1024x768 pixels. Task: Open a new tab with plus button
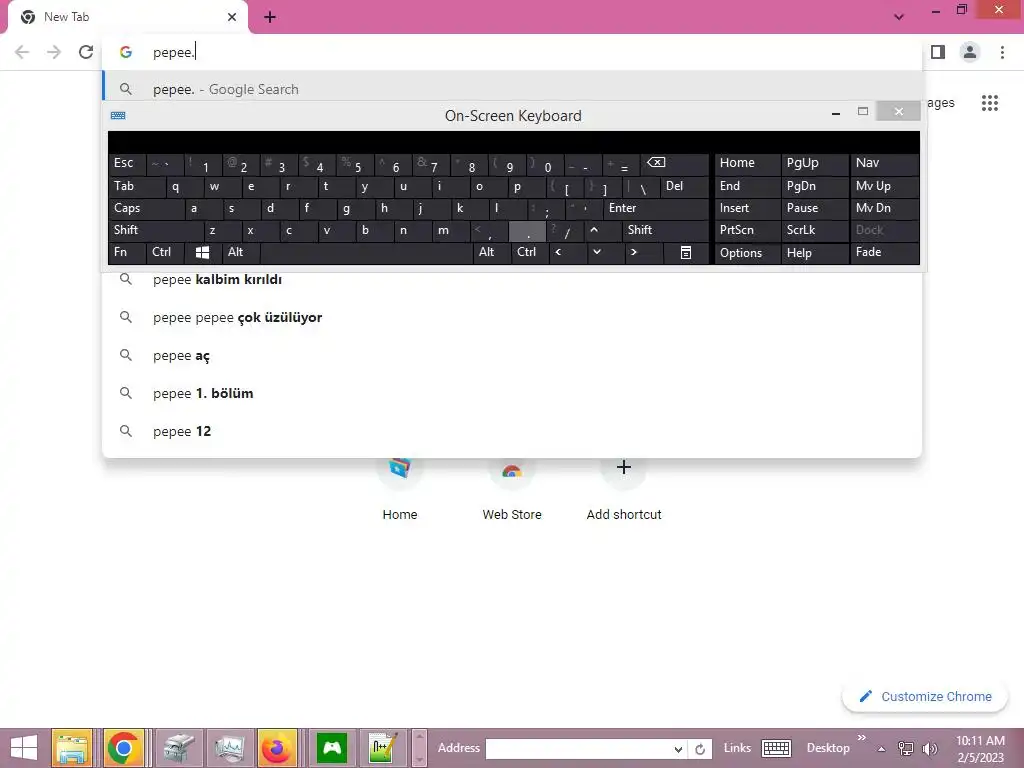(x=270, y=17)
